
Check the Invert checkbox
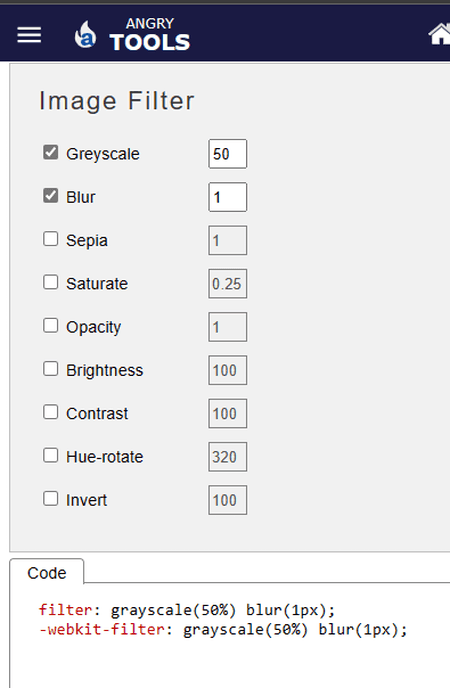coord(50,498)
